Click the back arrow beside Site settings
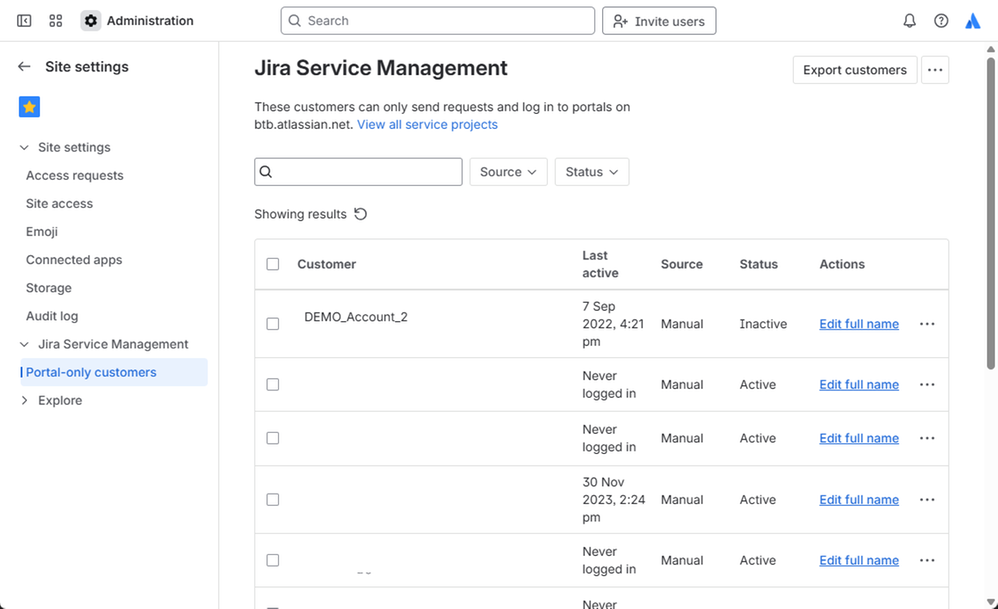This screenshot has height=609, width=998. point(24,67)
